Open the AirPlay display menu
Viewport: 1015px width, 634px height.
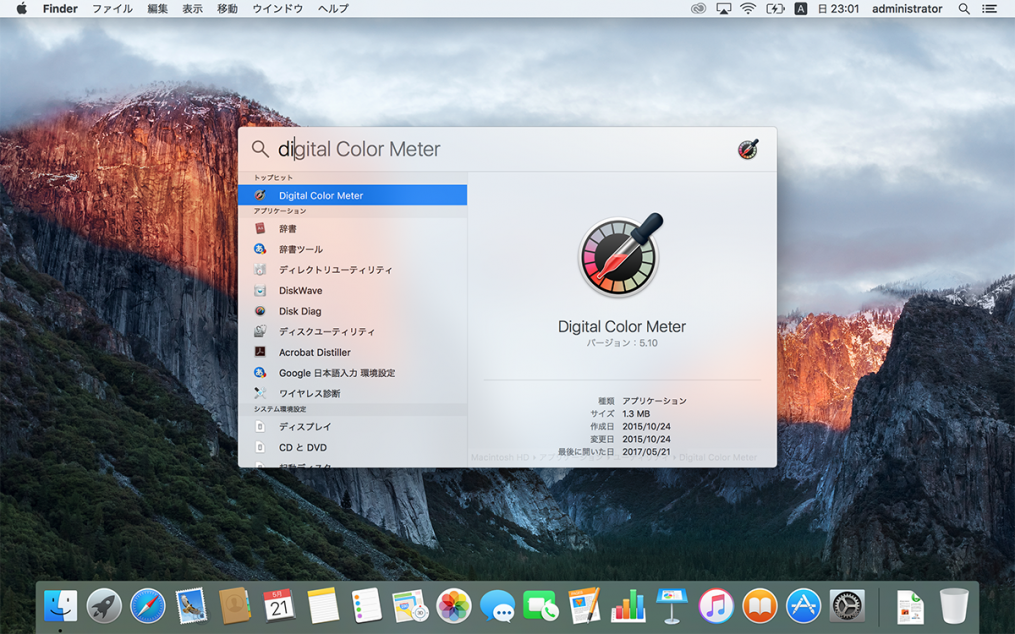(x=723, y=8)
